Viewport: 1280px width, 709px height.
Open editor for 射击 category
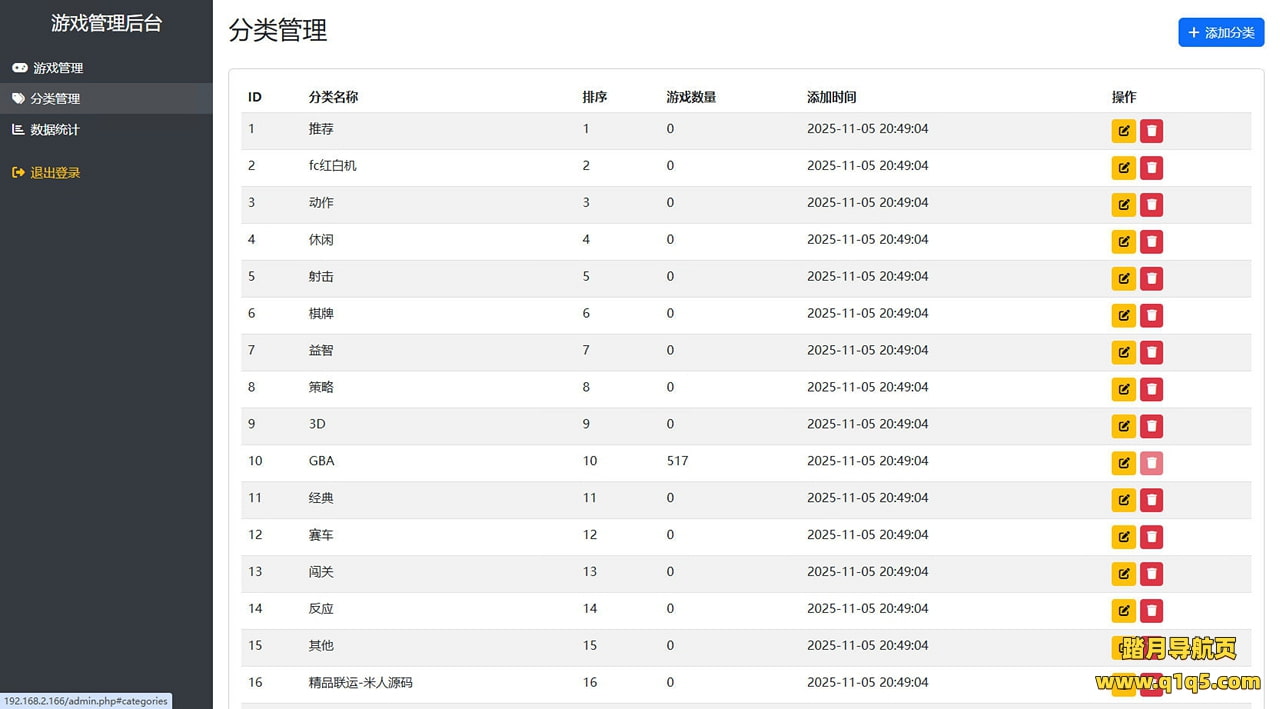[1123, 279]
